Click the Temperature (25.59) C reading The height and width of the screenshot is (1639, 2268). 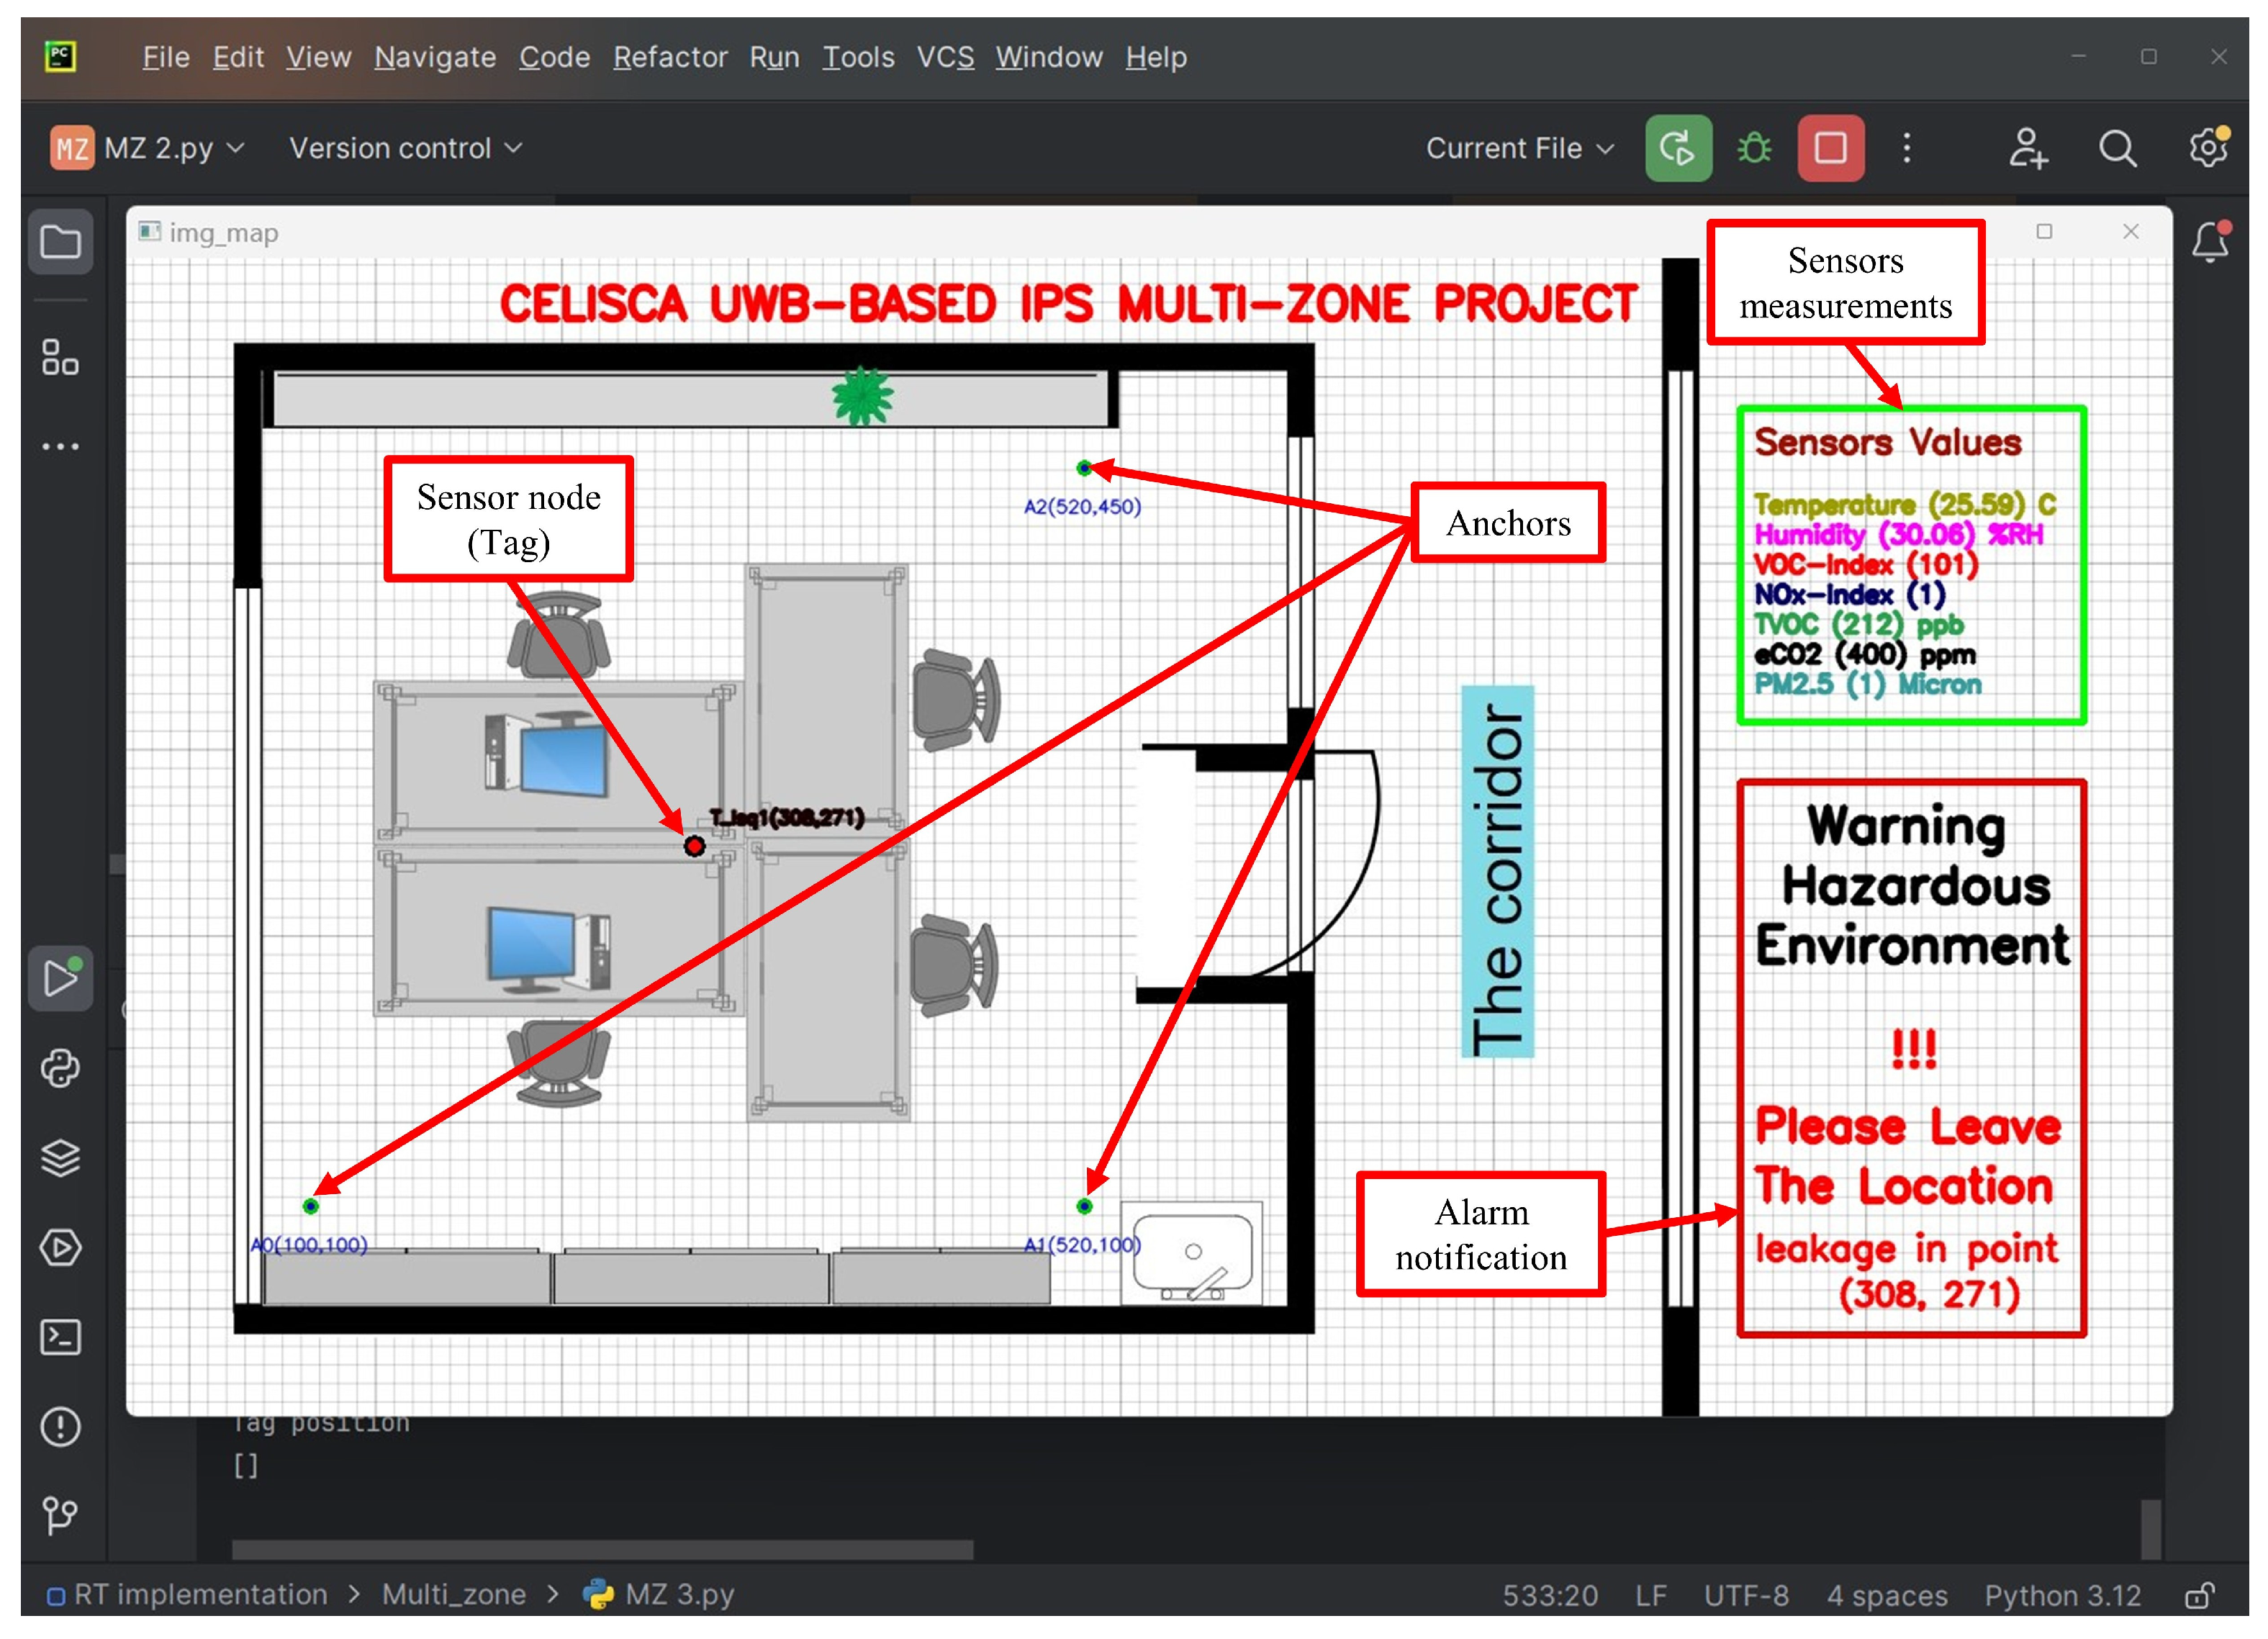1905,504
